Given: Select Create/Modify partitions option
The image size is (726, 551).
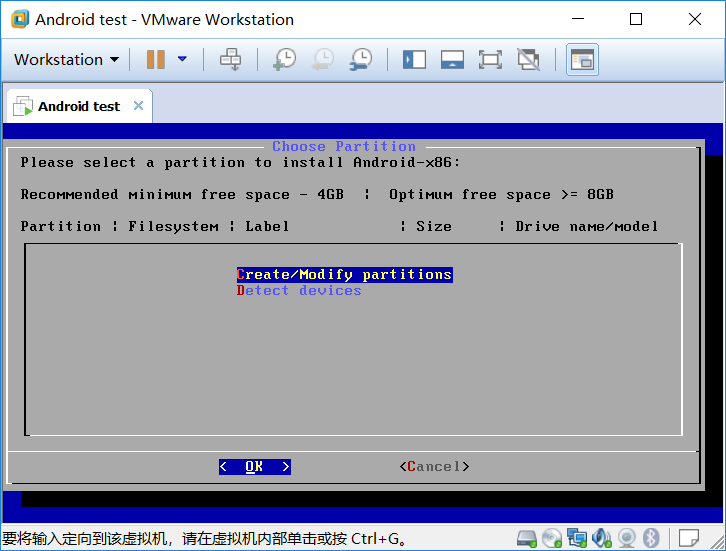Looking at the screenshot, I should click(x=344, y=275).
